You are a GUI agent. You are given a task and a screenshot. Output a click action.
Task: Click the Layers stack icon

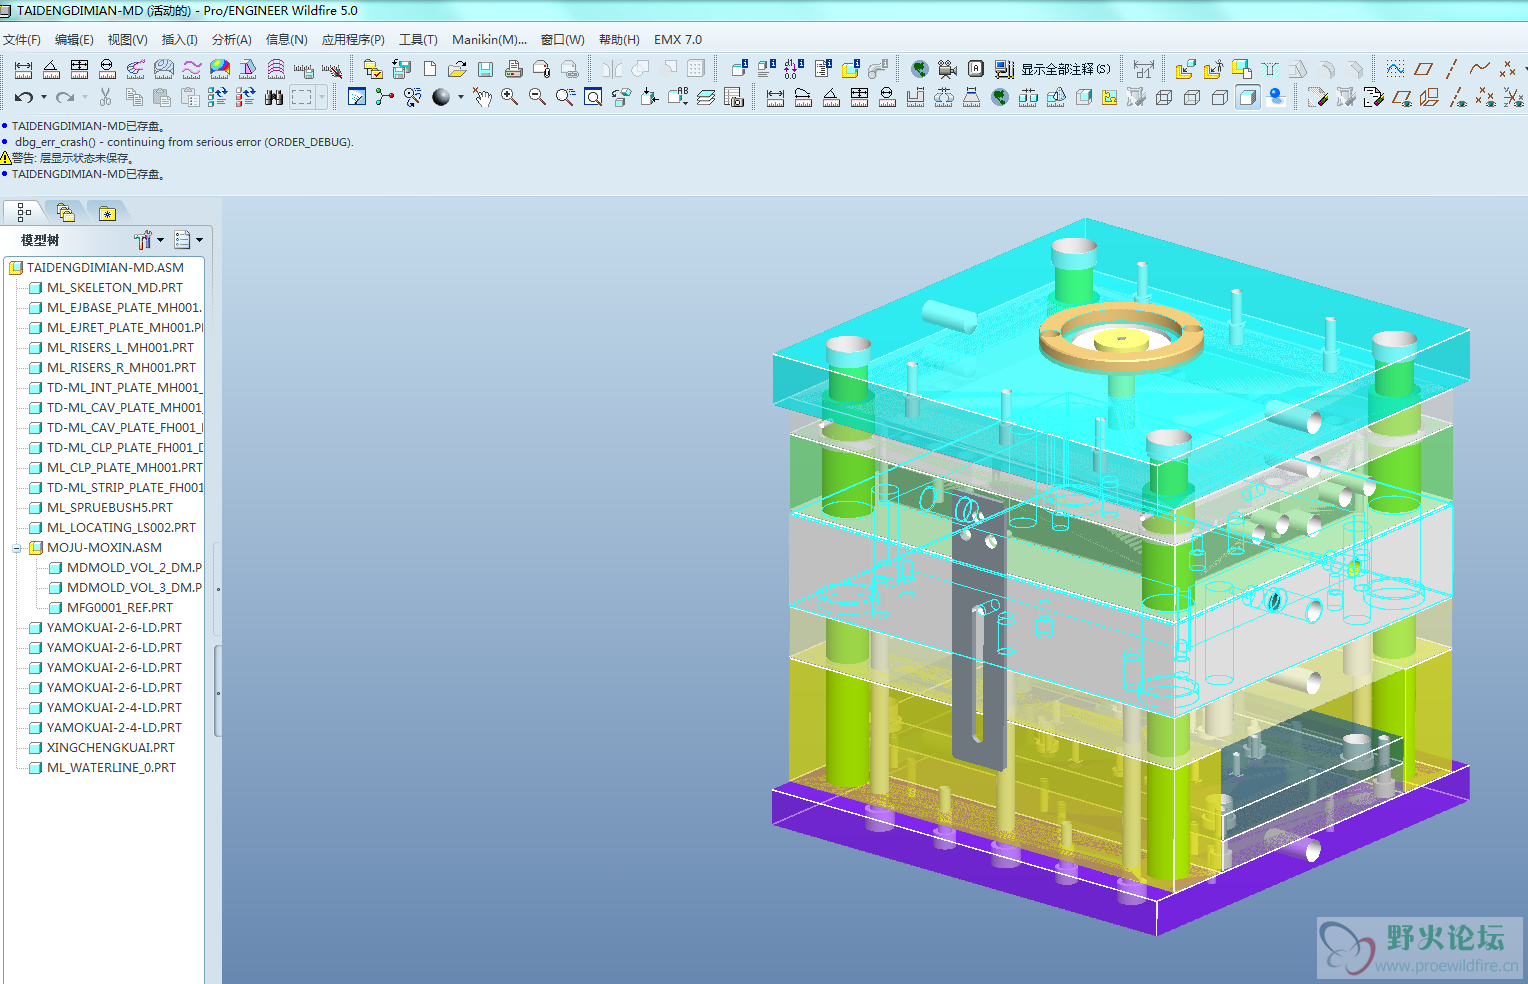click(705, 97)
